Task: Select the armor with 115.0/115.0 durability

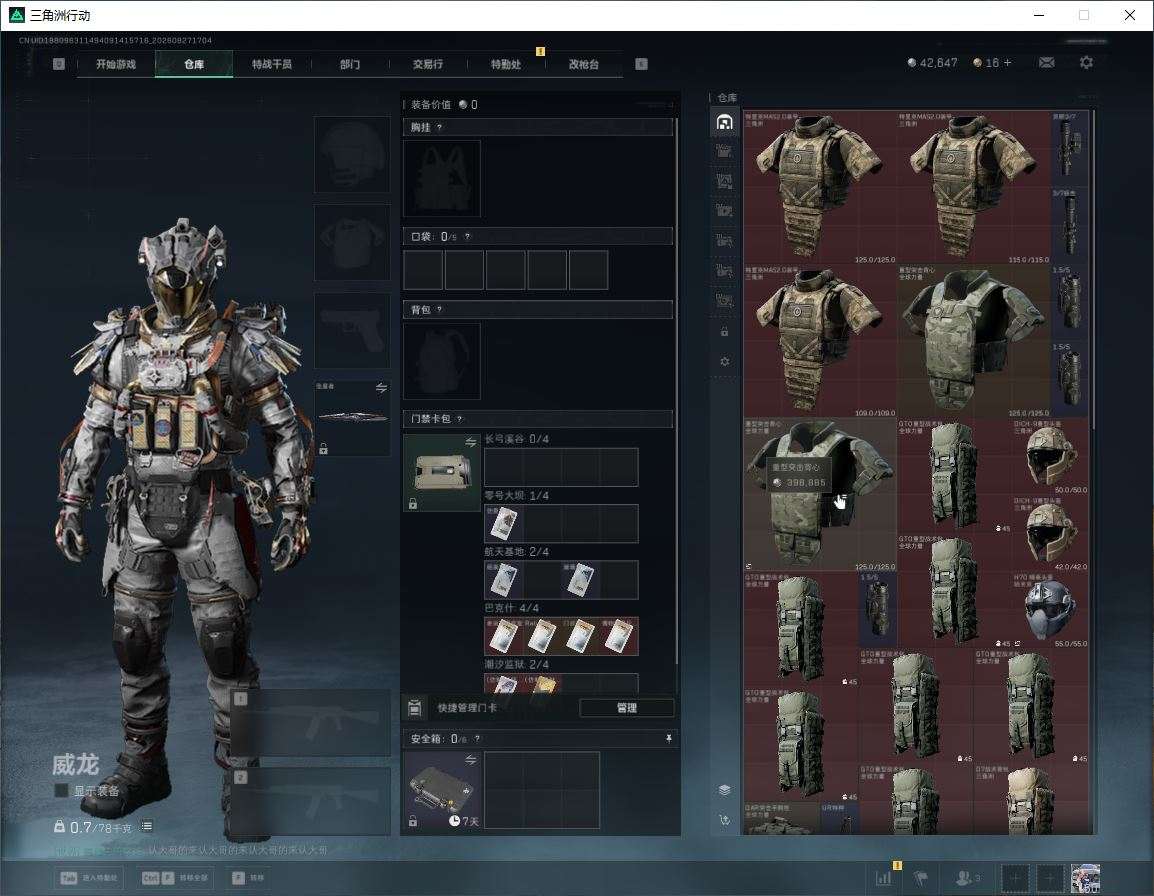Action: point(974,188)
